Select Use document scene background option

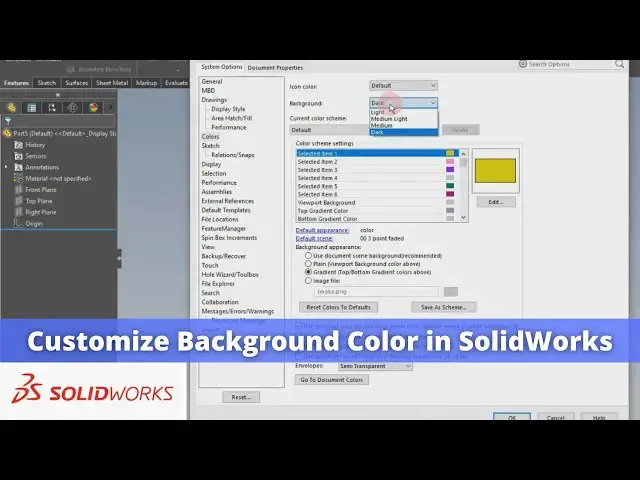click(308, 256)
